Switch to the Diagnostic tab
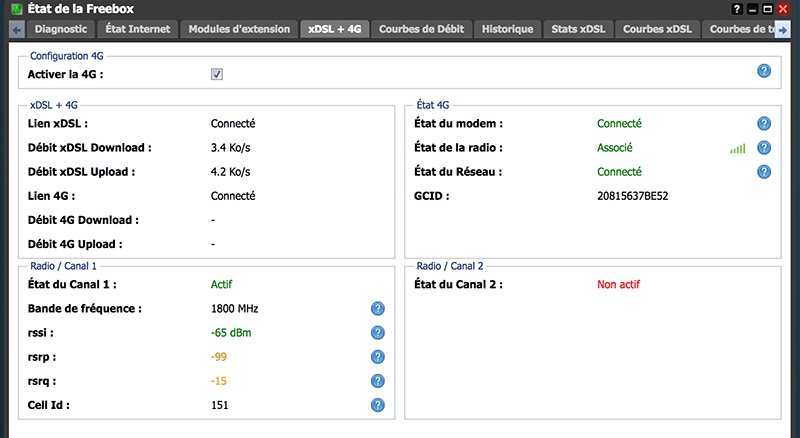Viewport: 800px width, 438px height. [x=61, y=29]
